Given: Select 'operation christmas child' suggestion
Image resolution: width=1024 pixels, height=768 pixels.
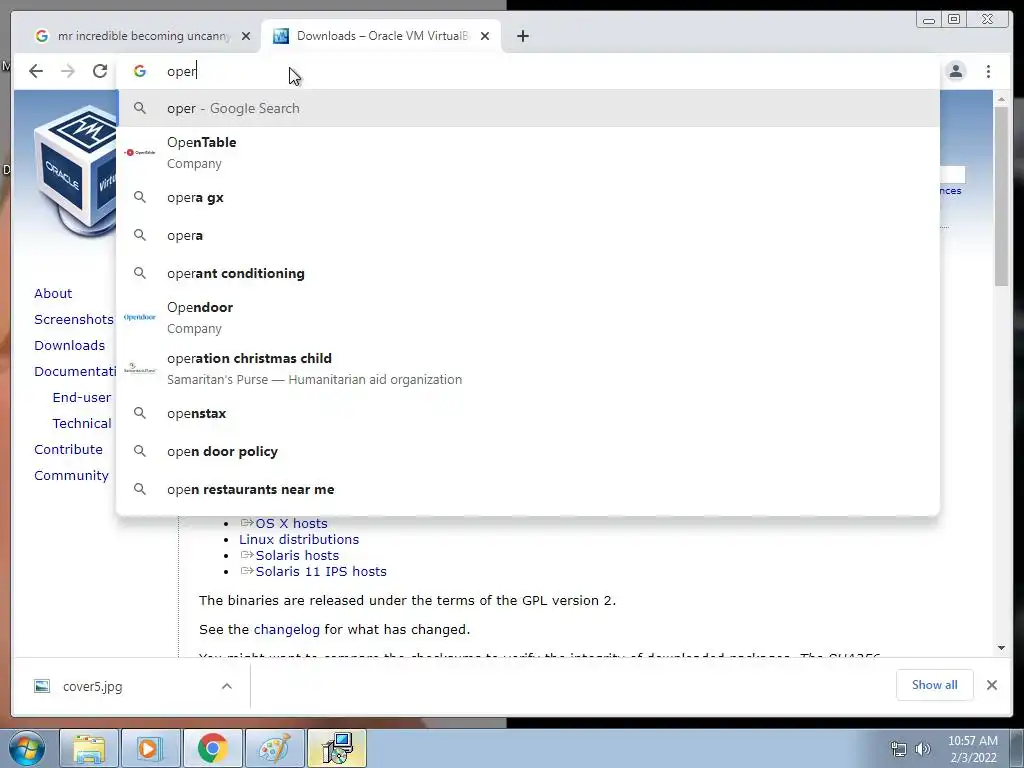Looking at the screenshot, I should click(529, 368).
